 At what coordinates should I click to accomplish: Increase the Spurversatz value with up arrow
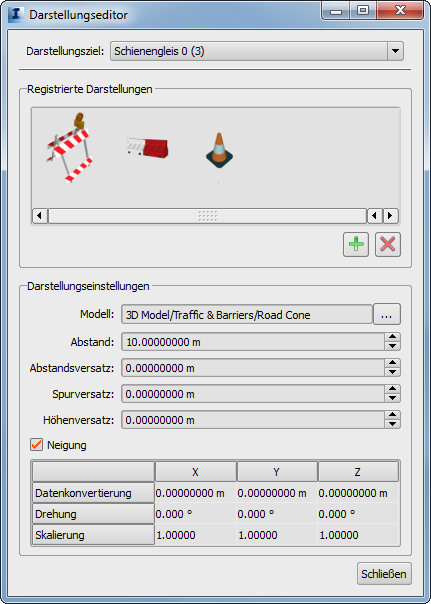point(392,389)
